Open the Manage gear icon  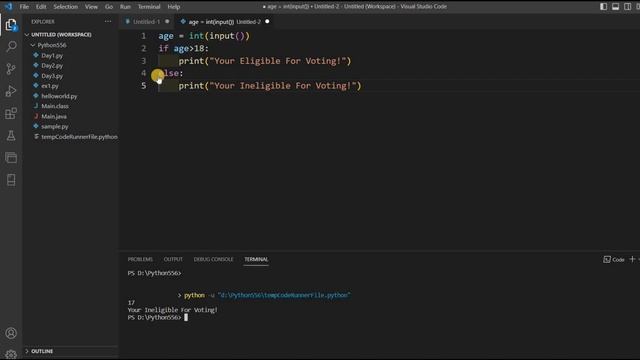(x=11, y=354)
